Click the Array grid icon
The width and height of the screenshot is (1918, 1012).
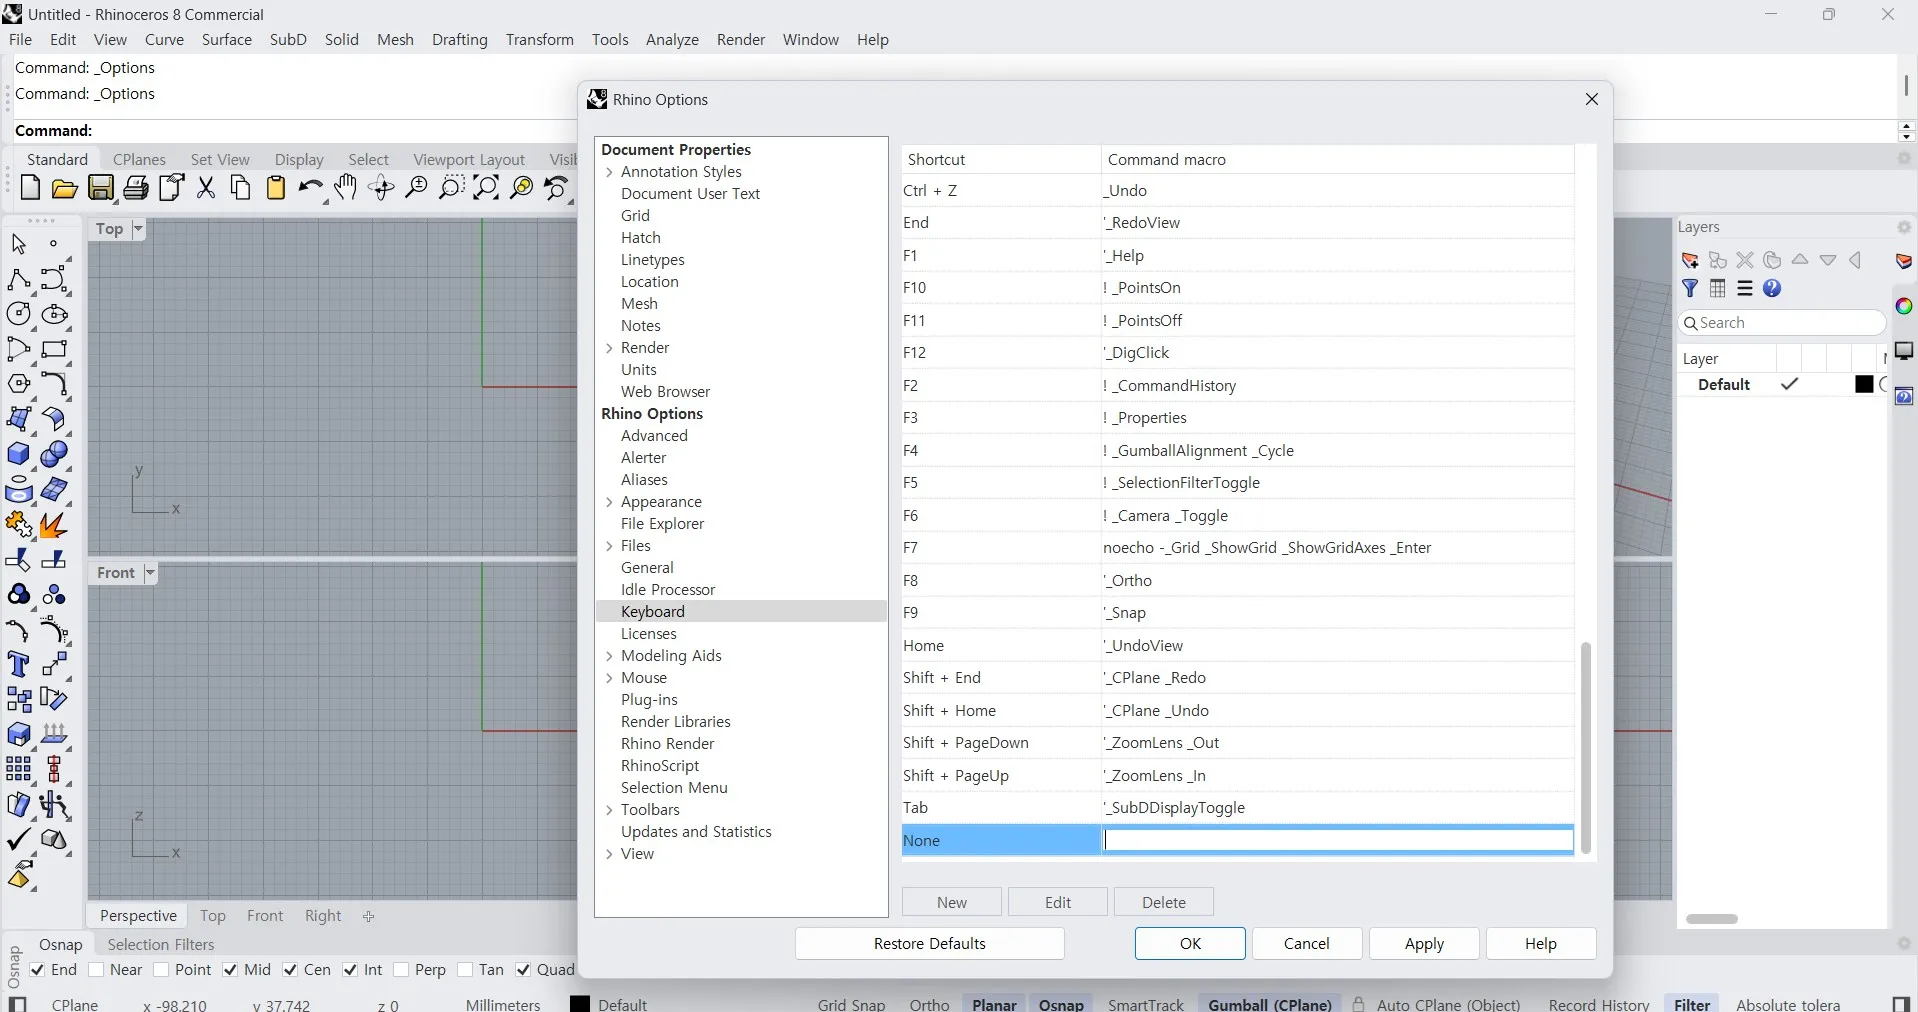(19, 769)
